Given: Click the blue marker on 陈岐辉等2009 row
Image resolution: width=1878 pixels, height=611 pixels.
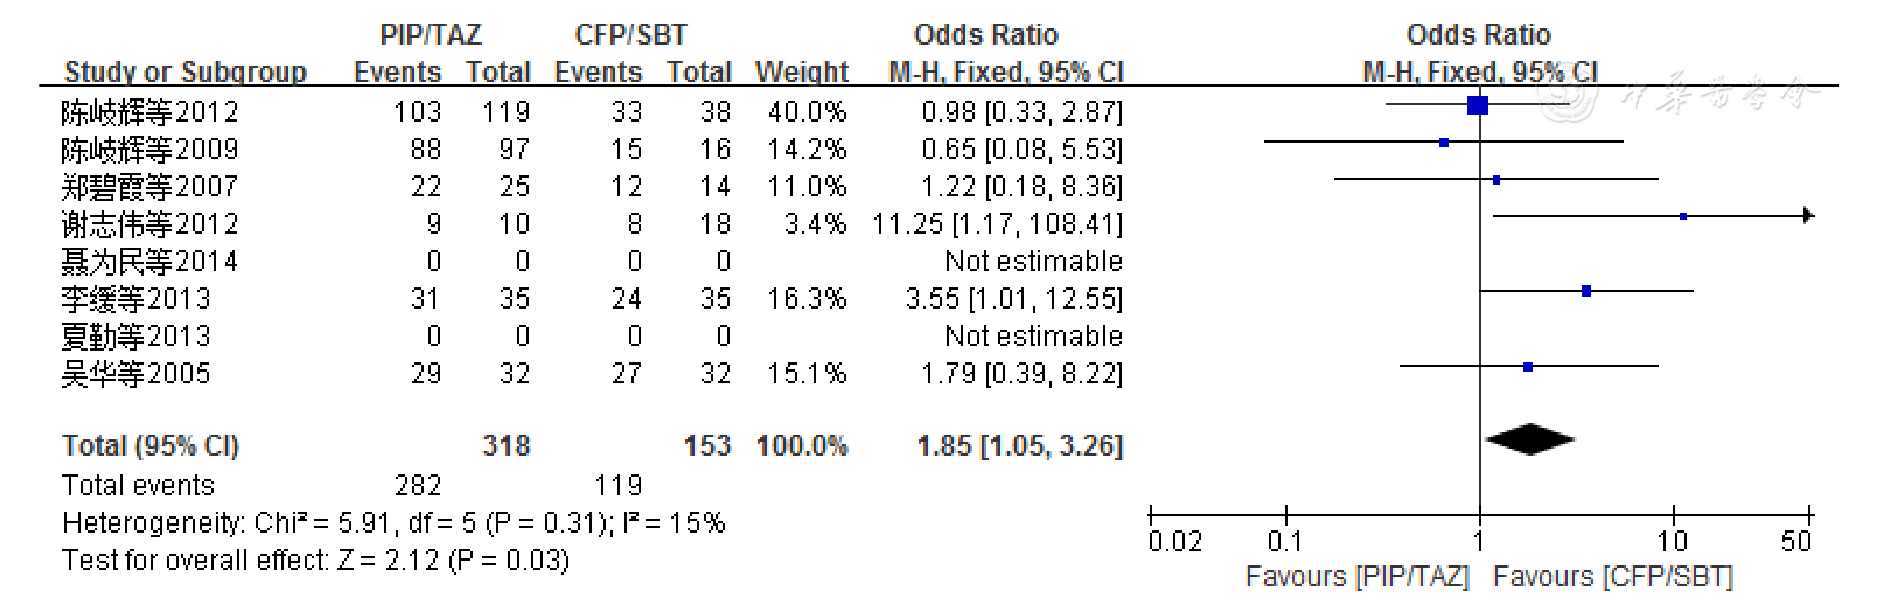Looking at the screenshot, I should point(1444,143).
